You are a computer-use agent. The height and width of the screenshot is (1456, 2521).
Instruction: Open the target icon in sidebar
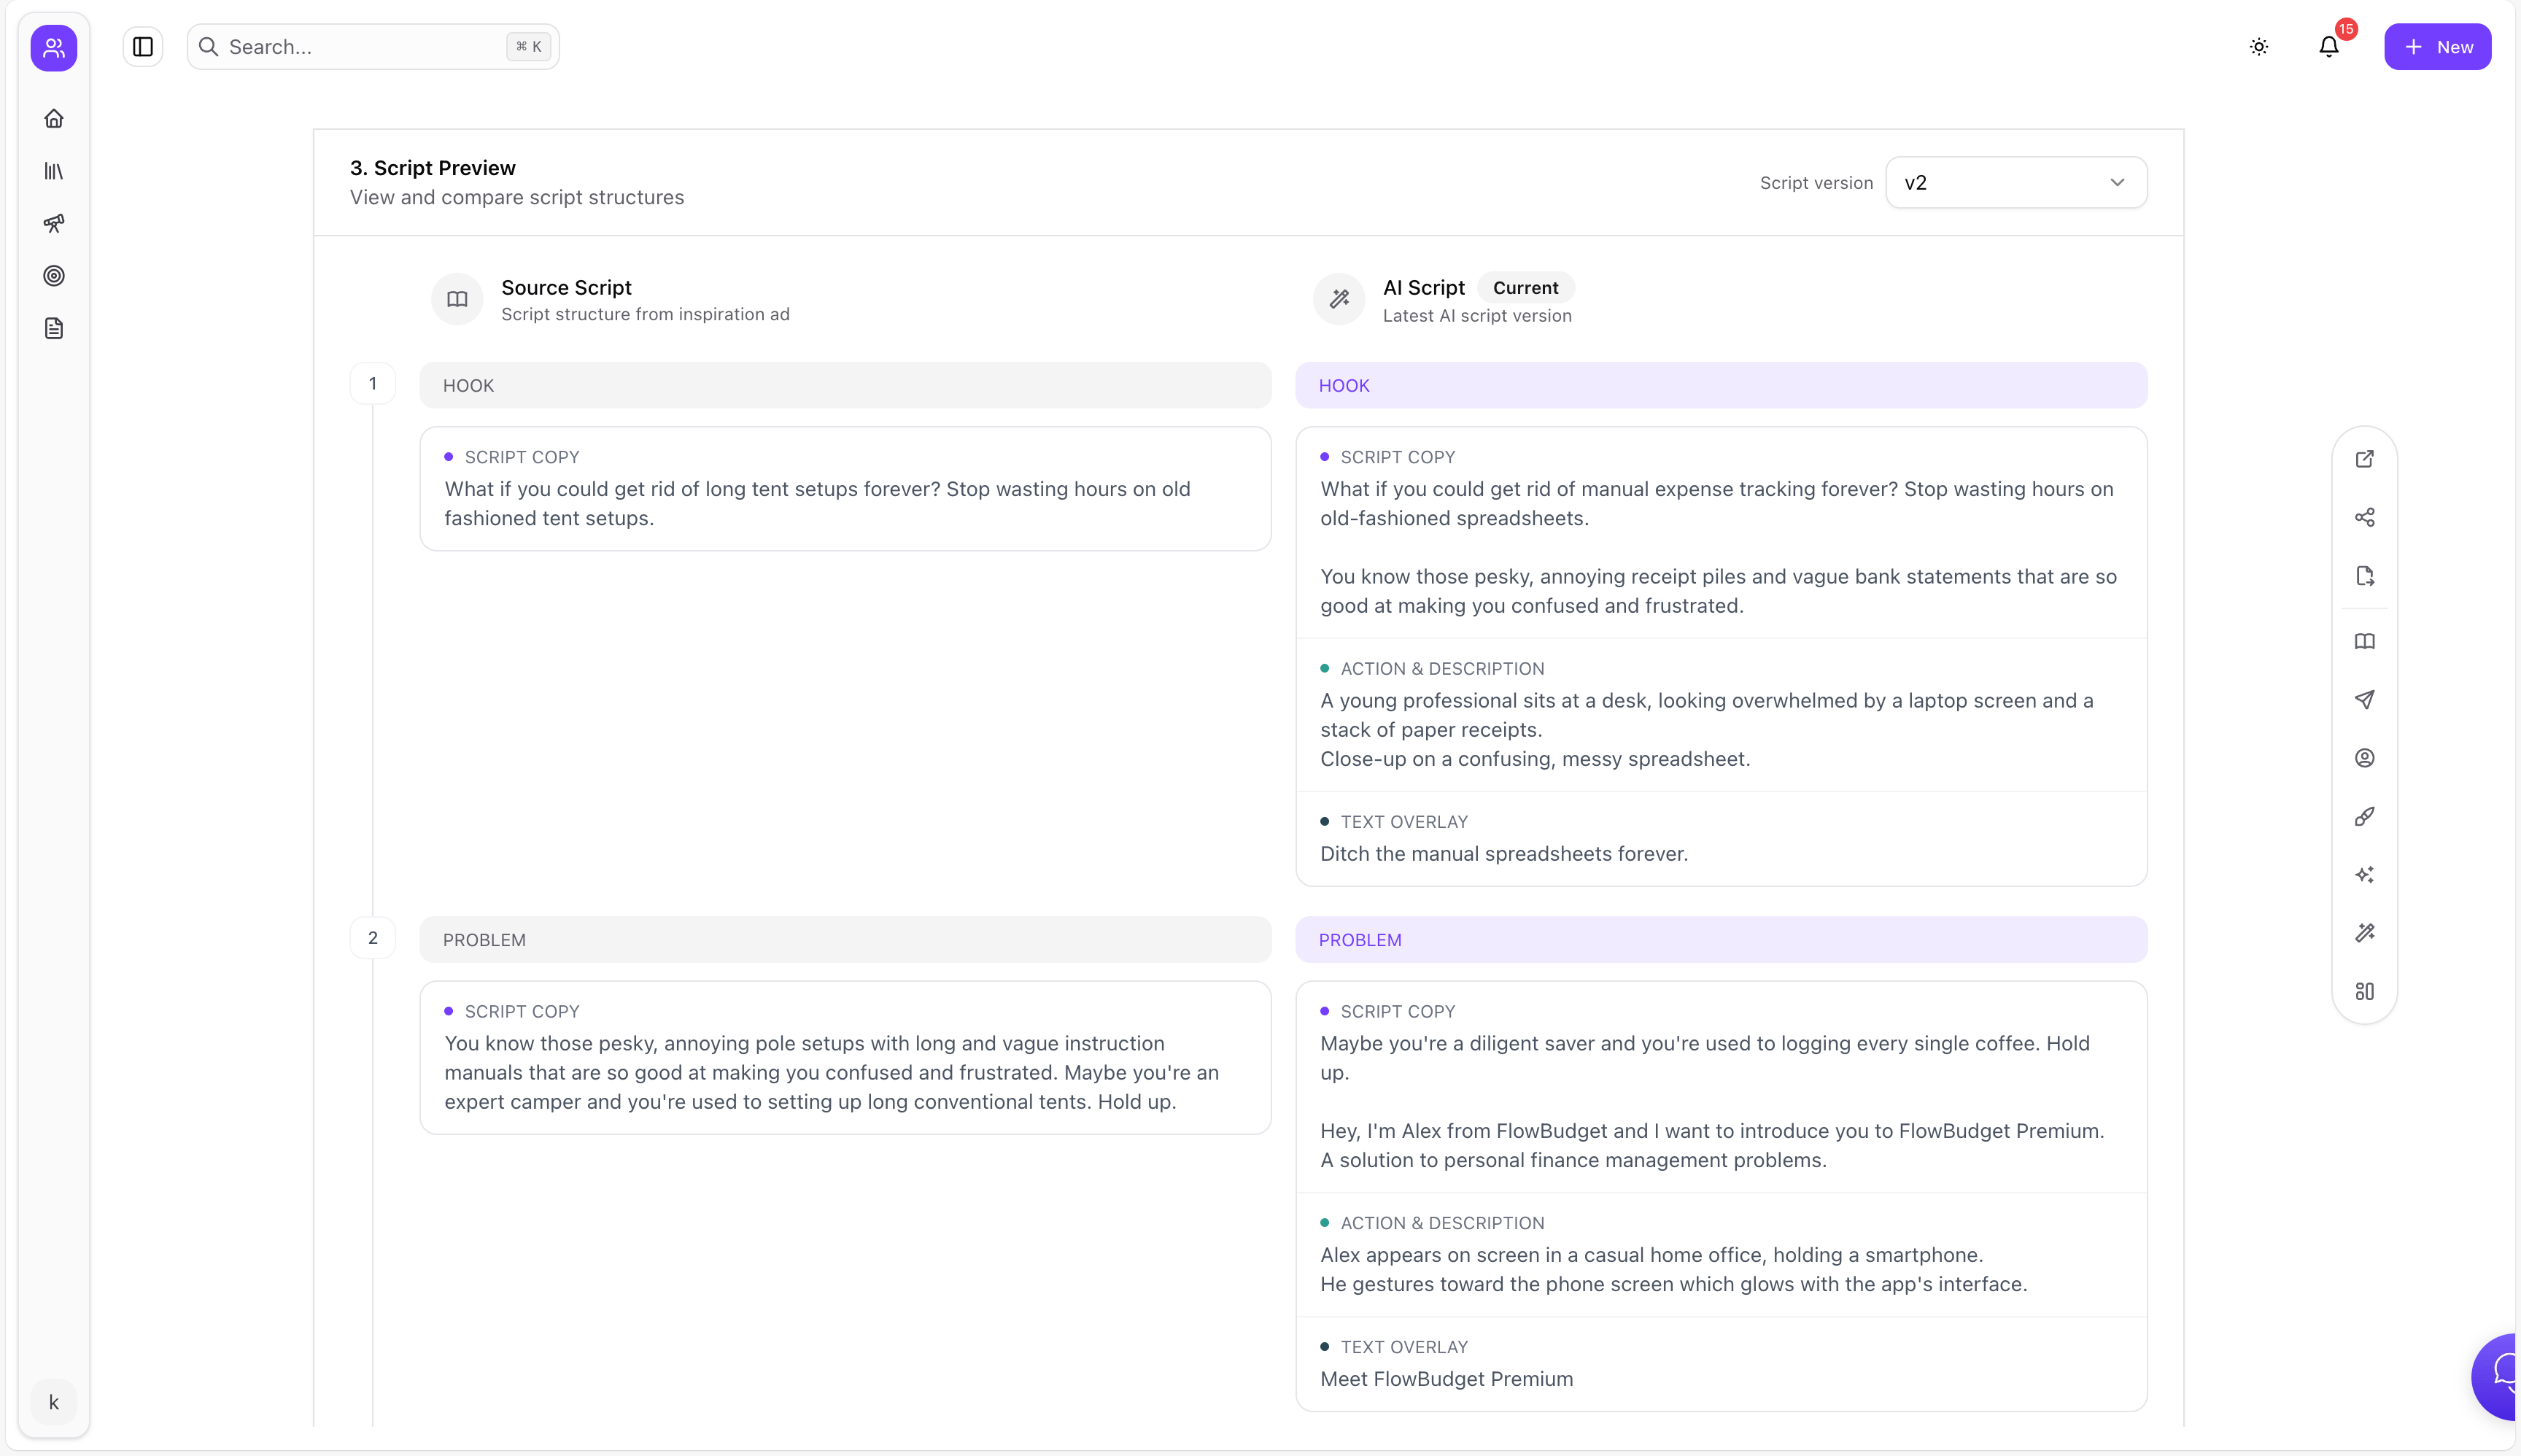(54, 276)
